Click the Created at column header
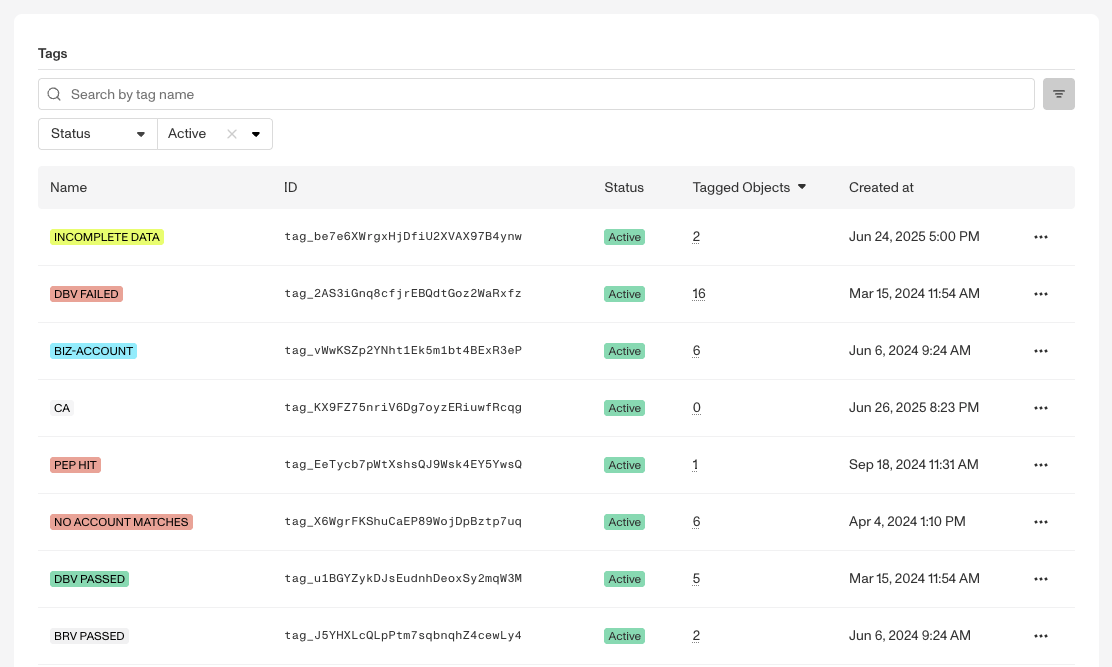Viewport: 1112px width, 667px height. [x=881, y=187]
